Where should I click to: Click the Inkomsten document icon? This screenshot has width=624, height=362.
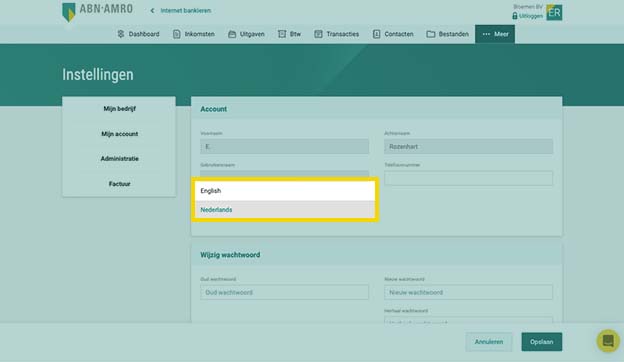[x=176, y=34]
